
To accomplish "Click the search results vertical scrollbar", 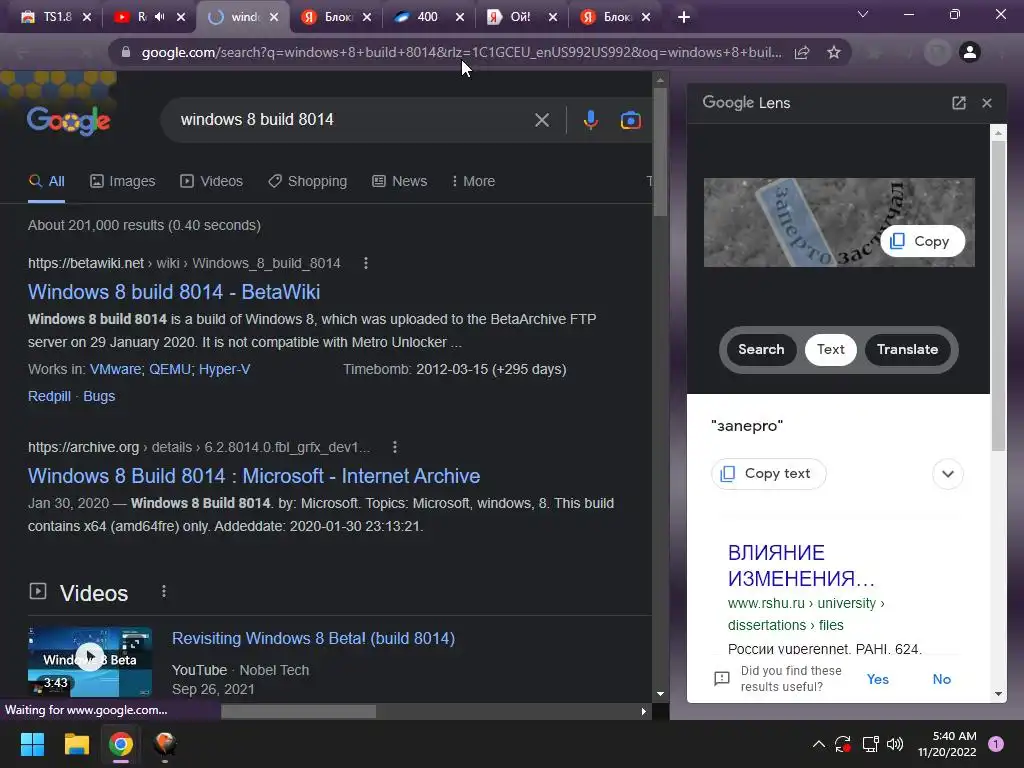I will [660, 152].
